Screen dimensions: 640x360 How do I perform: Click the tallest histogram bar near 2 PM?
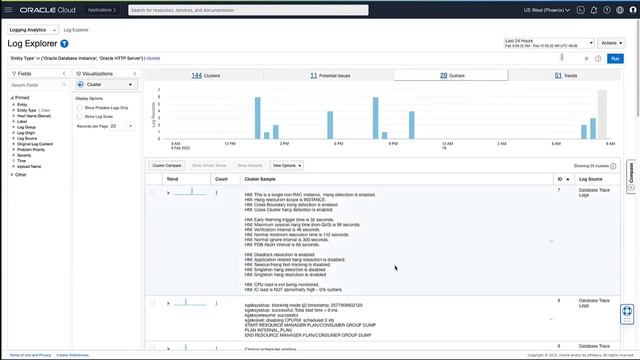pos(258,118)
